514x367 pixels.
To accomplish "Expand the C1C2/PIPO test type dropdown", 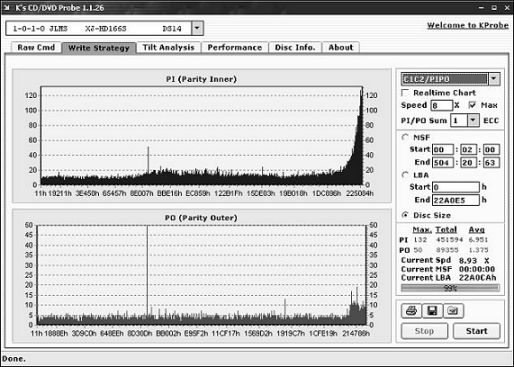I will tap(494, 79).
